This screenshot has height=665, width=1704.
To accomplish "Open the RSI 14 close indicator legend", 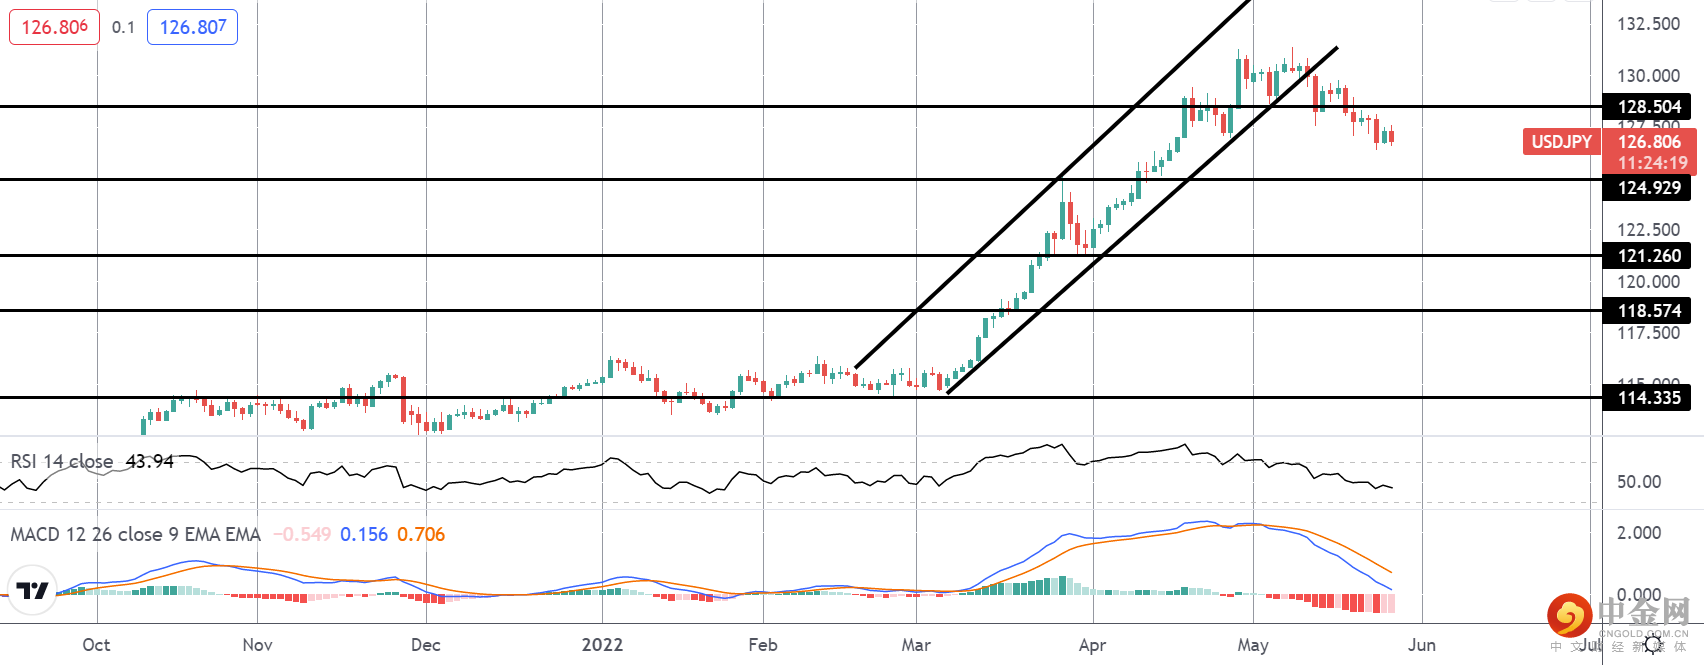I will click(x=62, y=461).
